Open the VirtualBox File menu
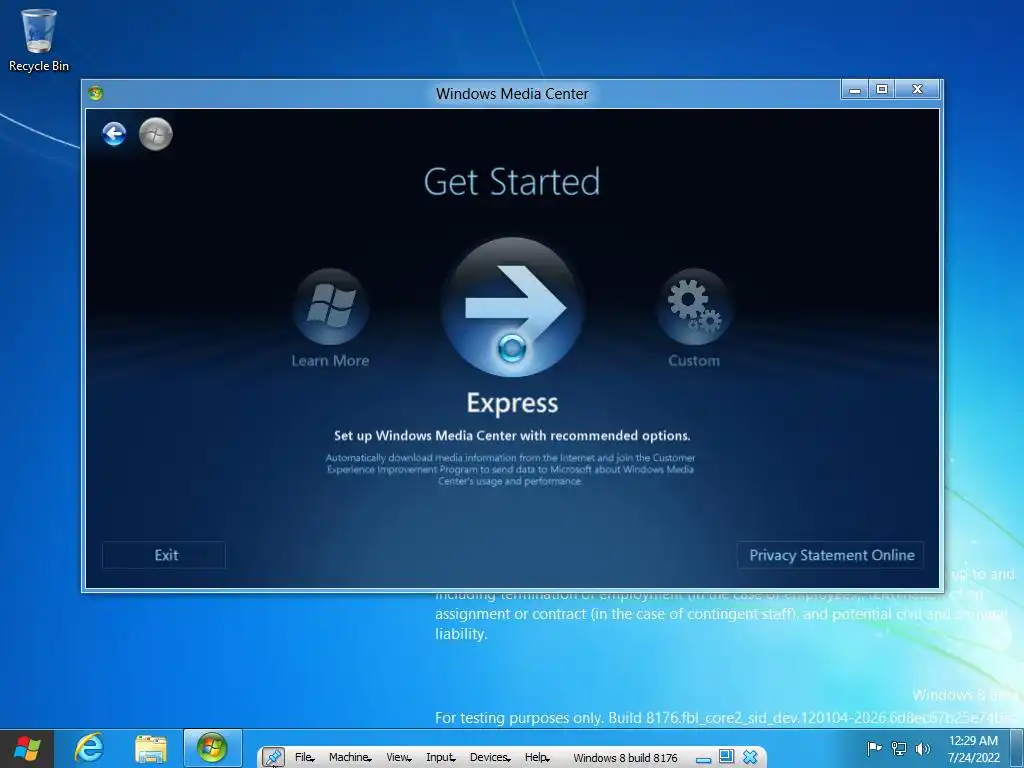 (304, 758)
